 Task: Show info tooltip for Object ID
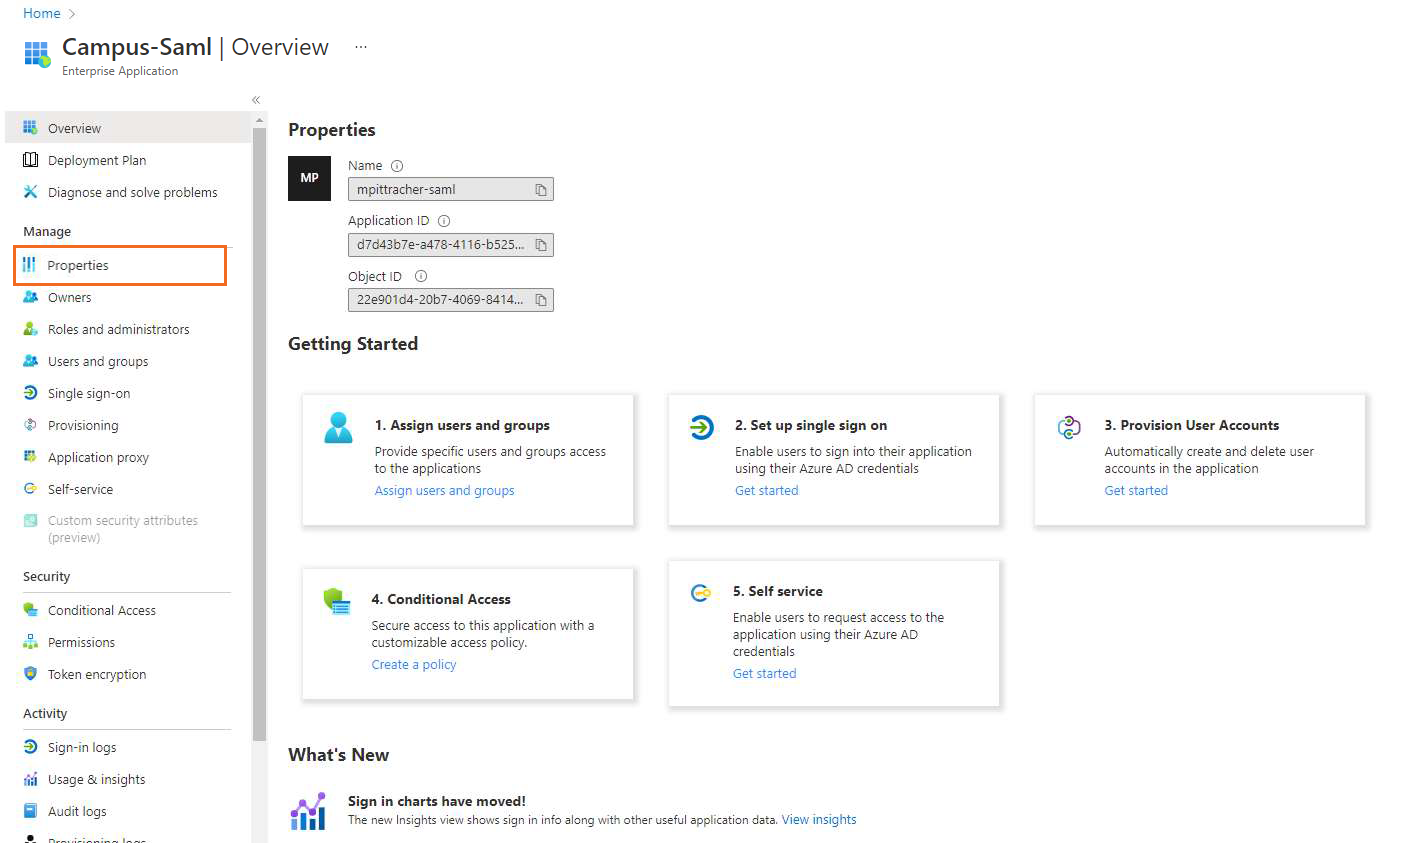[421, 276]
